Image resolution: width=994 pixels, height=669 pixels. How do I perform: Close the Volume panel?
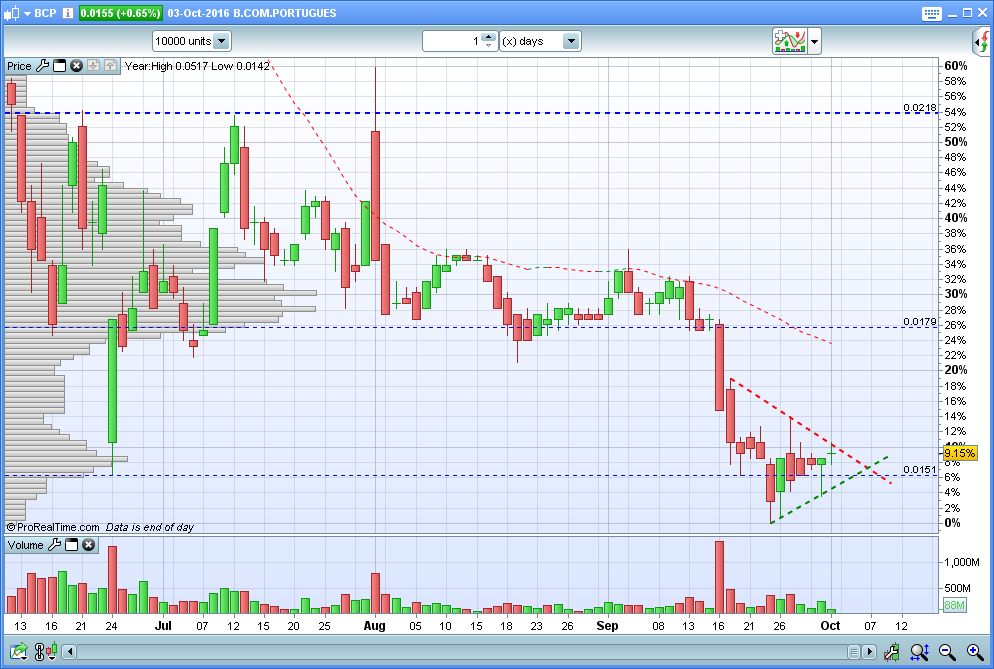pos(89,545)
